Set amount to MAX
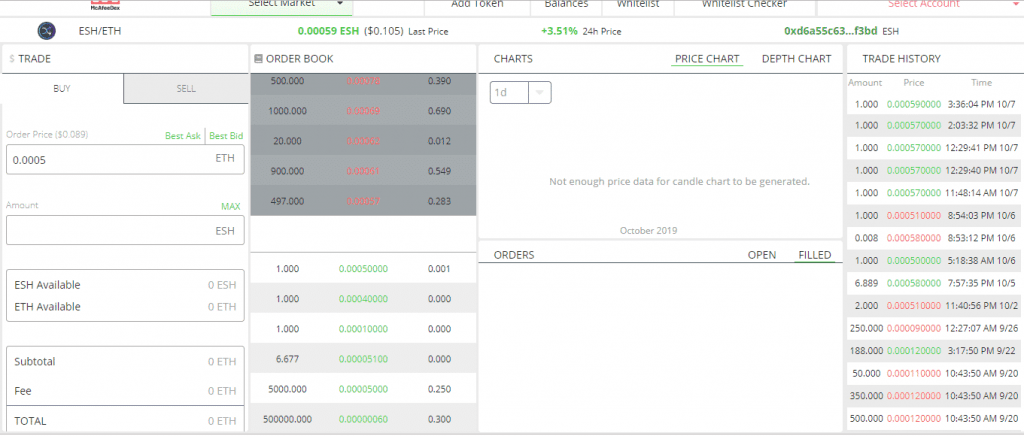Screen dimensions: 1024x436 (231, 206)
